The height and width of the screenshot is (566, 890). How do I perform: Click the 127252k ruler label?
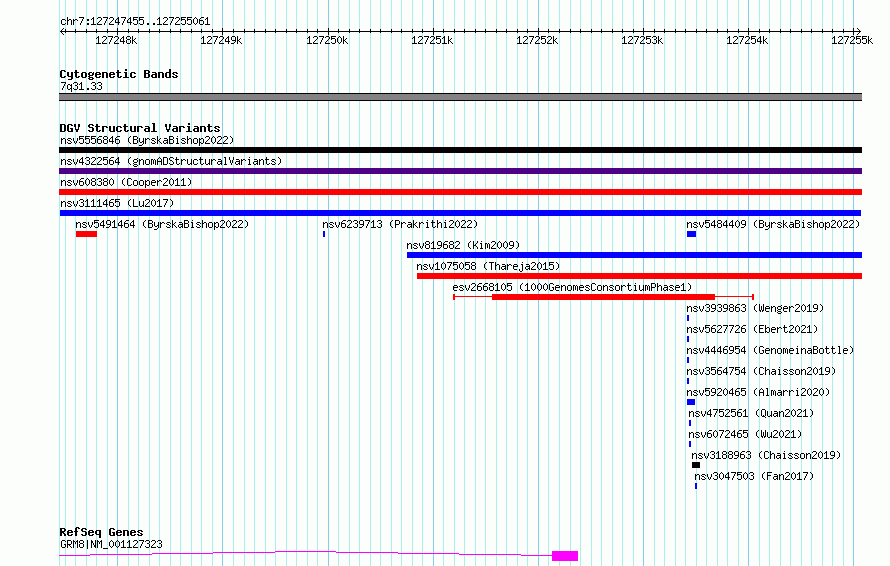[537, 40]
